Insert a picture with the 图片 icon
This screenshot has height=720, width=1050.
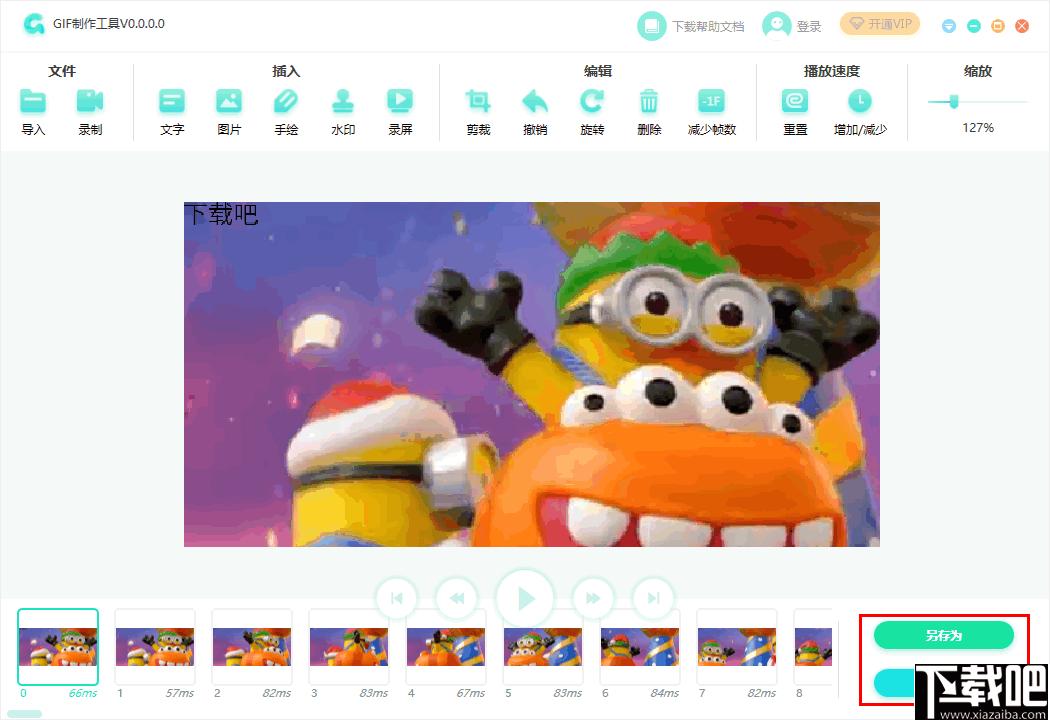pyautogui.click(x=229, y=102)
